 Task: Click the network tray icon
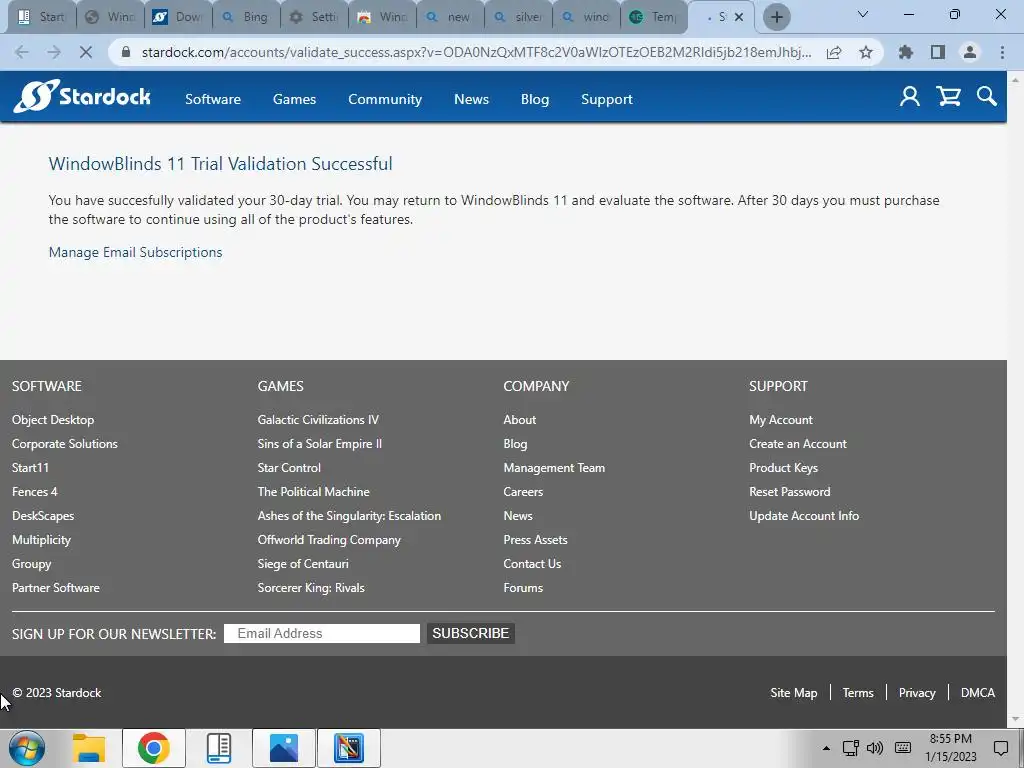(850, 748)
